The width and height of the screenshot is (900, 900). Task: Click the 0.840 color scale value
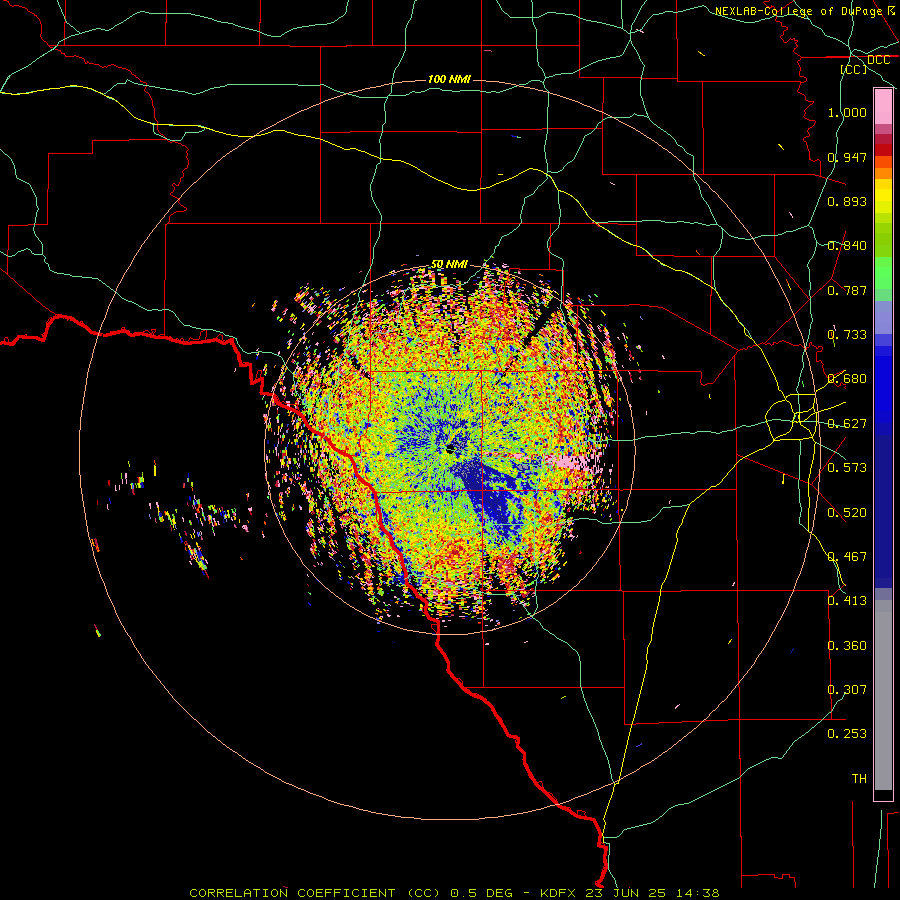pos(847,246)
